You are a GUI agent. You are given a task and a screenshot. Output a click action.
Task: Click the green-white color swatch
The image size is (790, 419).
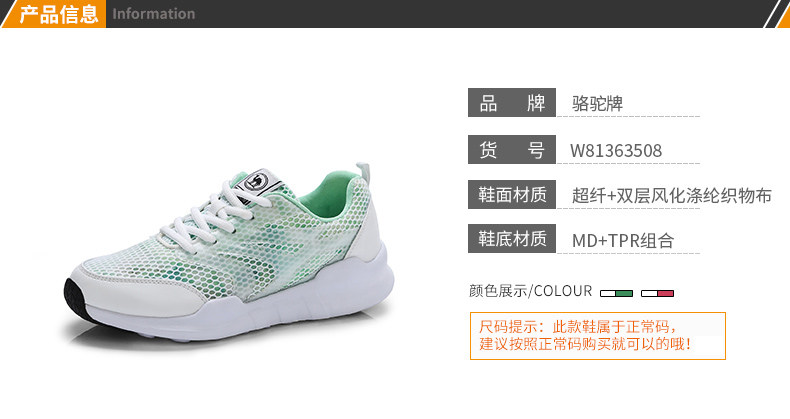coord(616,294)
